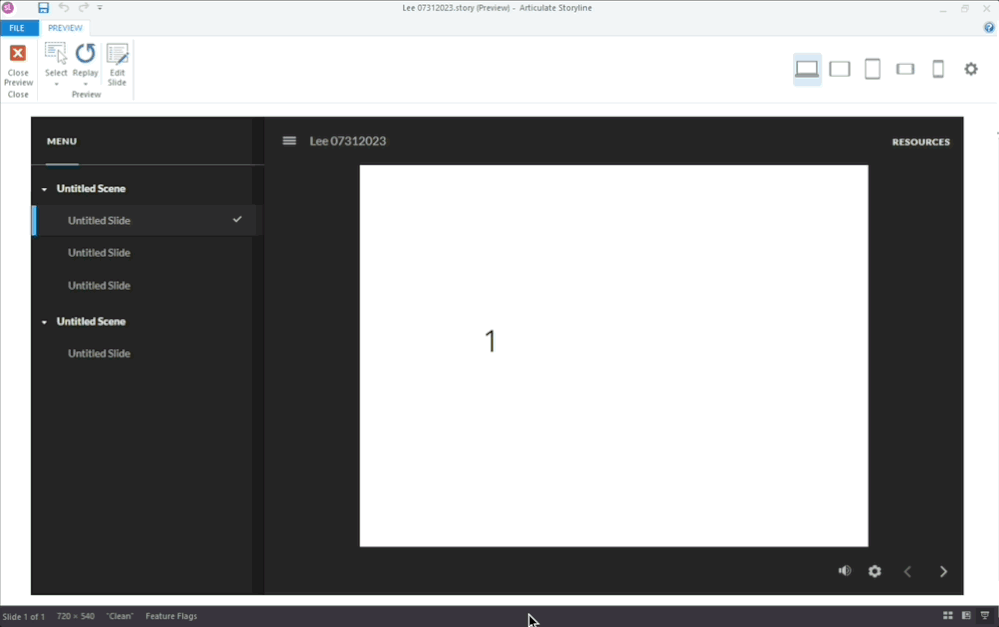Switch to Slide View status bar icon

(967, 616)
